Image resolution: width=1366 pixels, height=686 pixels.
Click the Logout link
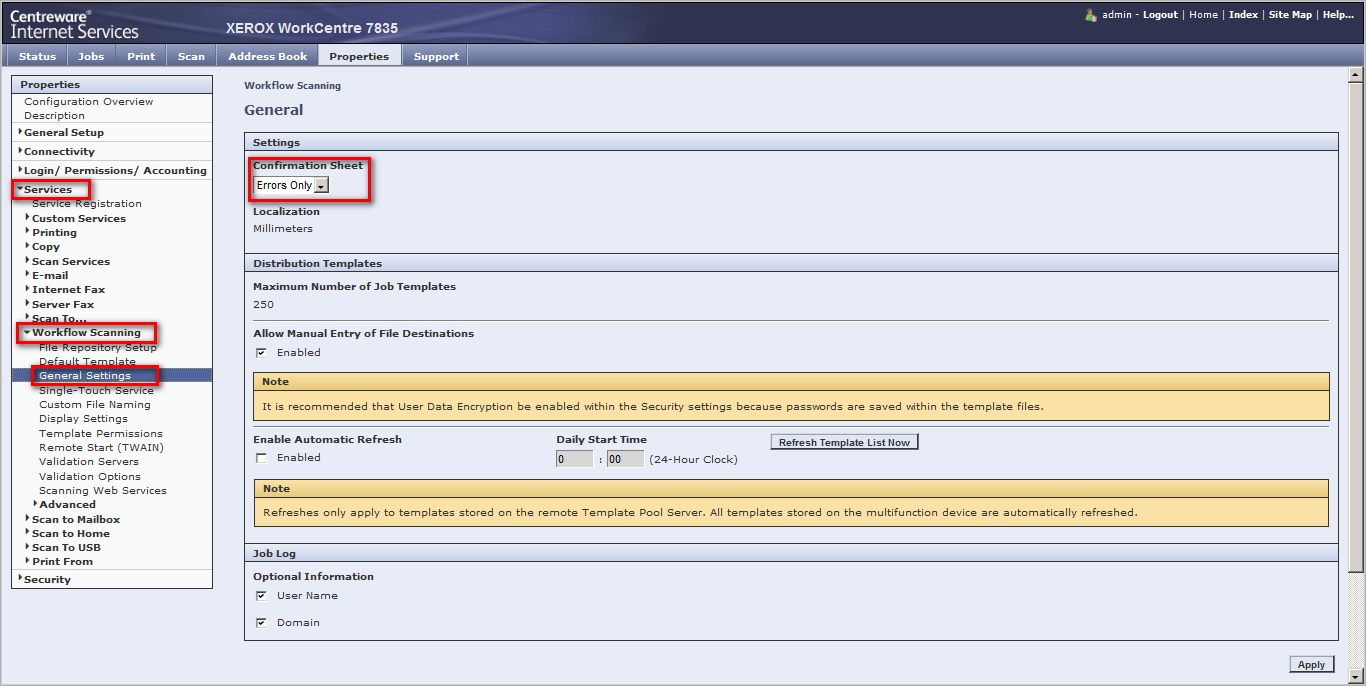(1160, 15)
